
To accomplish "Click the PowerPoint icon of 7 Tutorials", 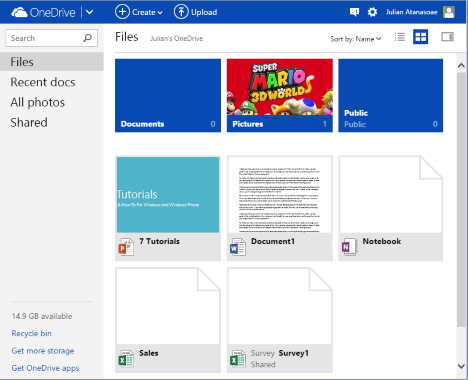I will (126, 247).
